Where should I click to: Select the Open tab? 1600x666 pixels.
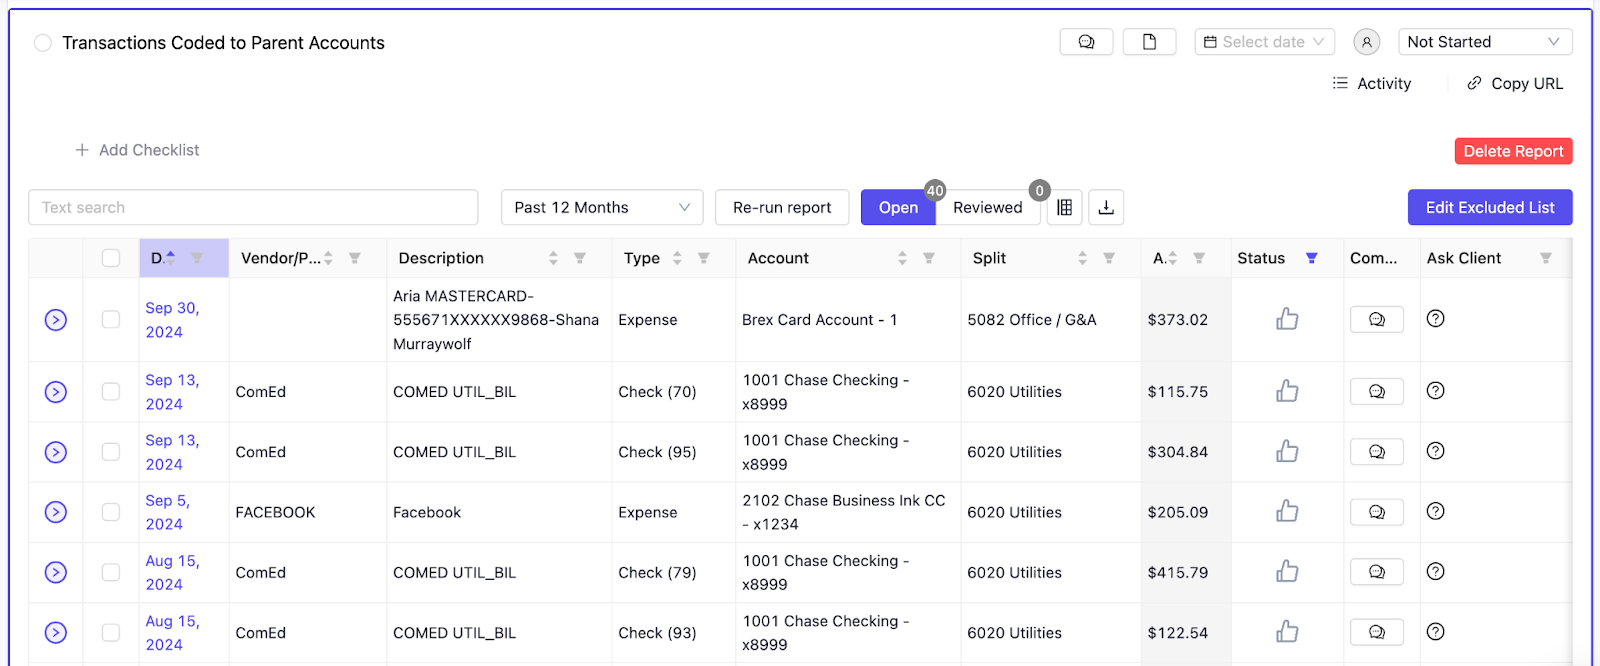(897, 207)
